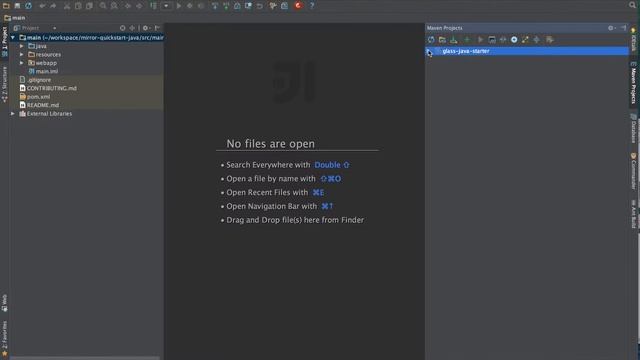
Task: Click Download Sources icon in Maven panel
Action: (453, 40)
